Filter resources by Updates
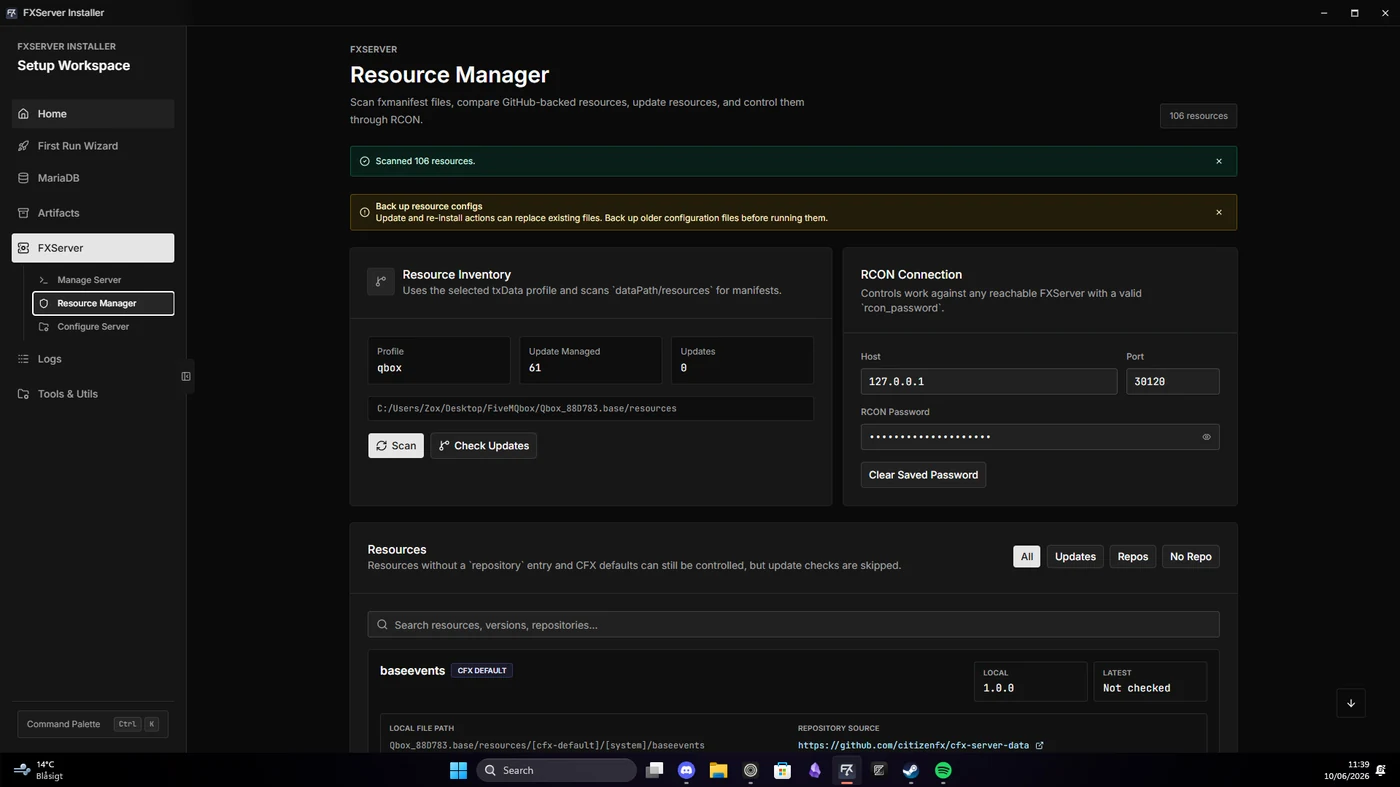The height and width of the screenshot is (787, 1400). click(1075, 557)
